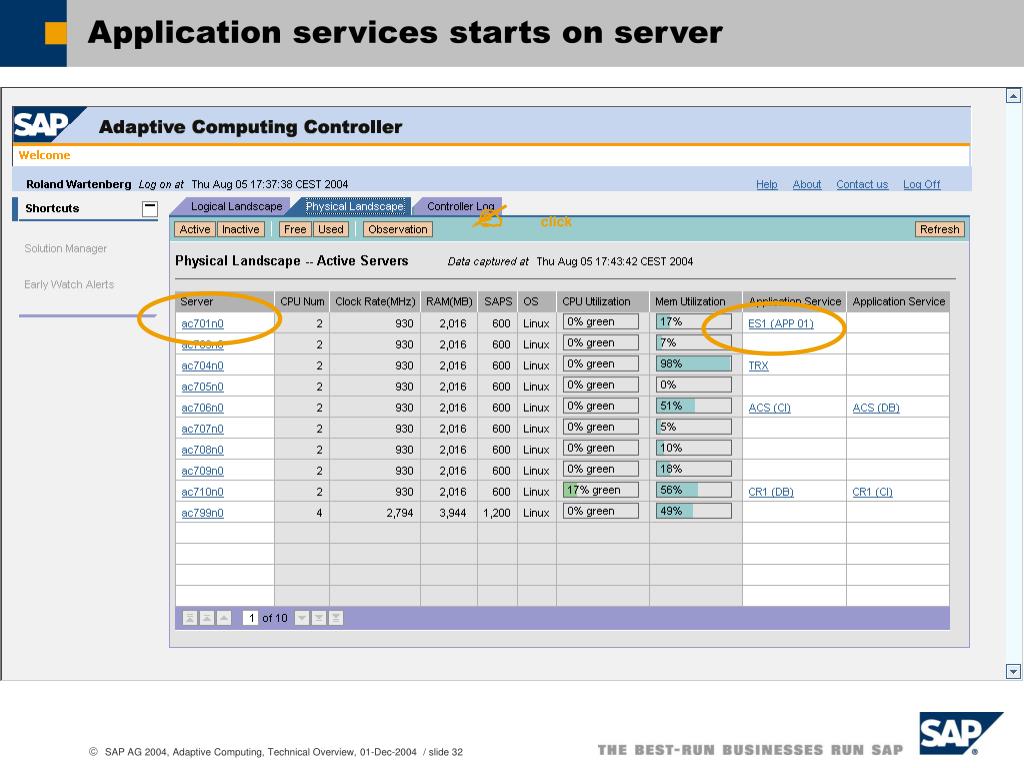
Task: Open Solution Manager shortcut
Action: click(65, 249)
